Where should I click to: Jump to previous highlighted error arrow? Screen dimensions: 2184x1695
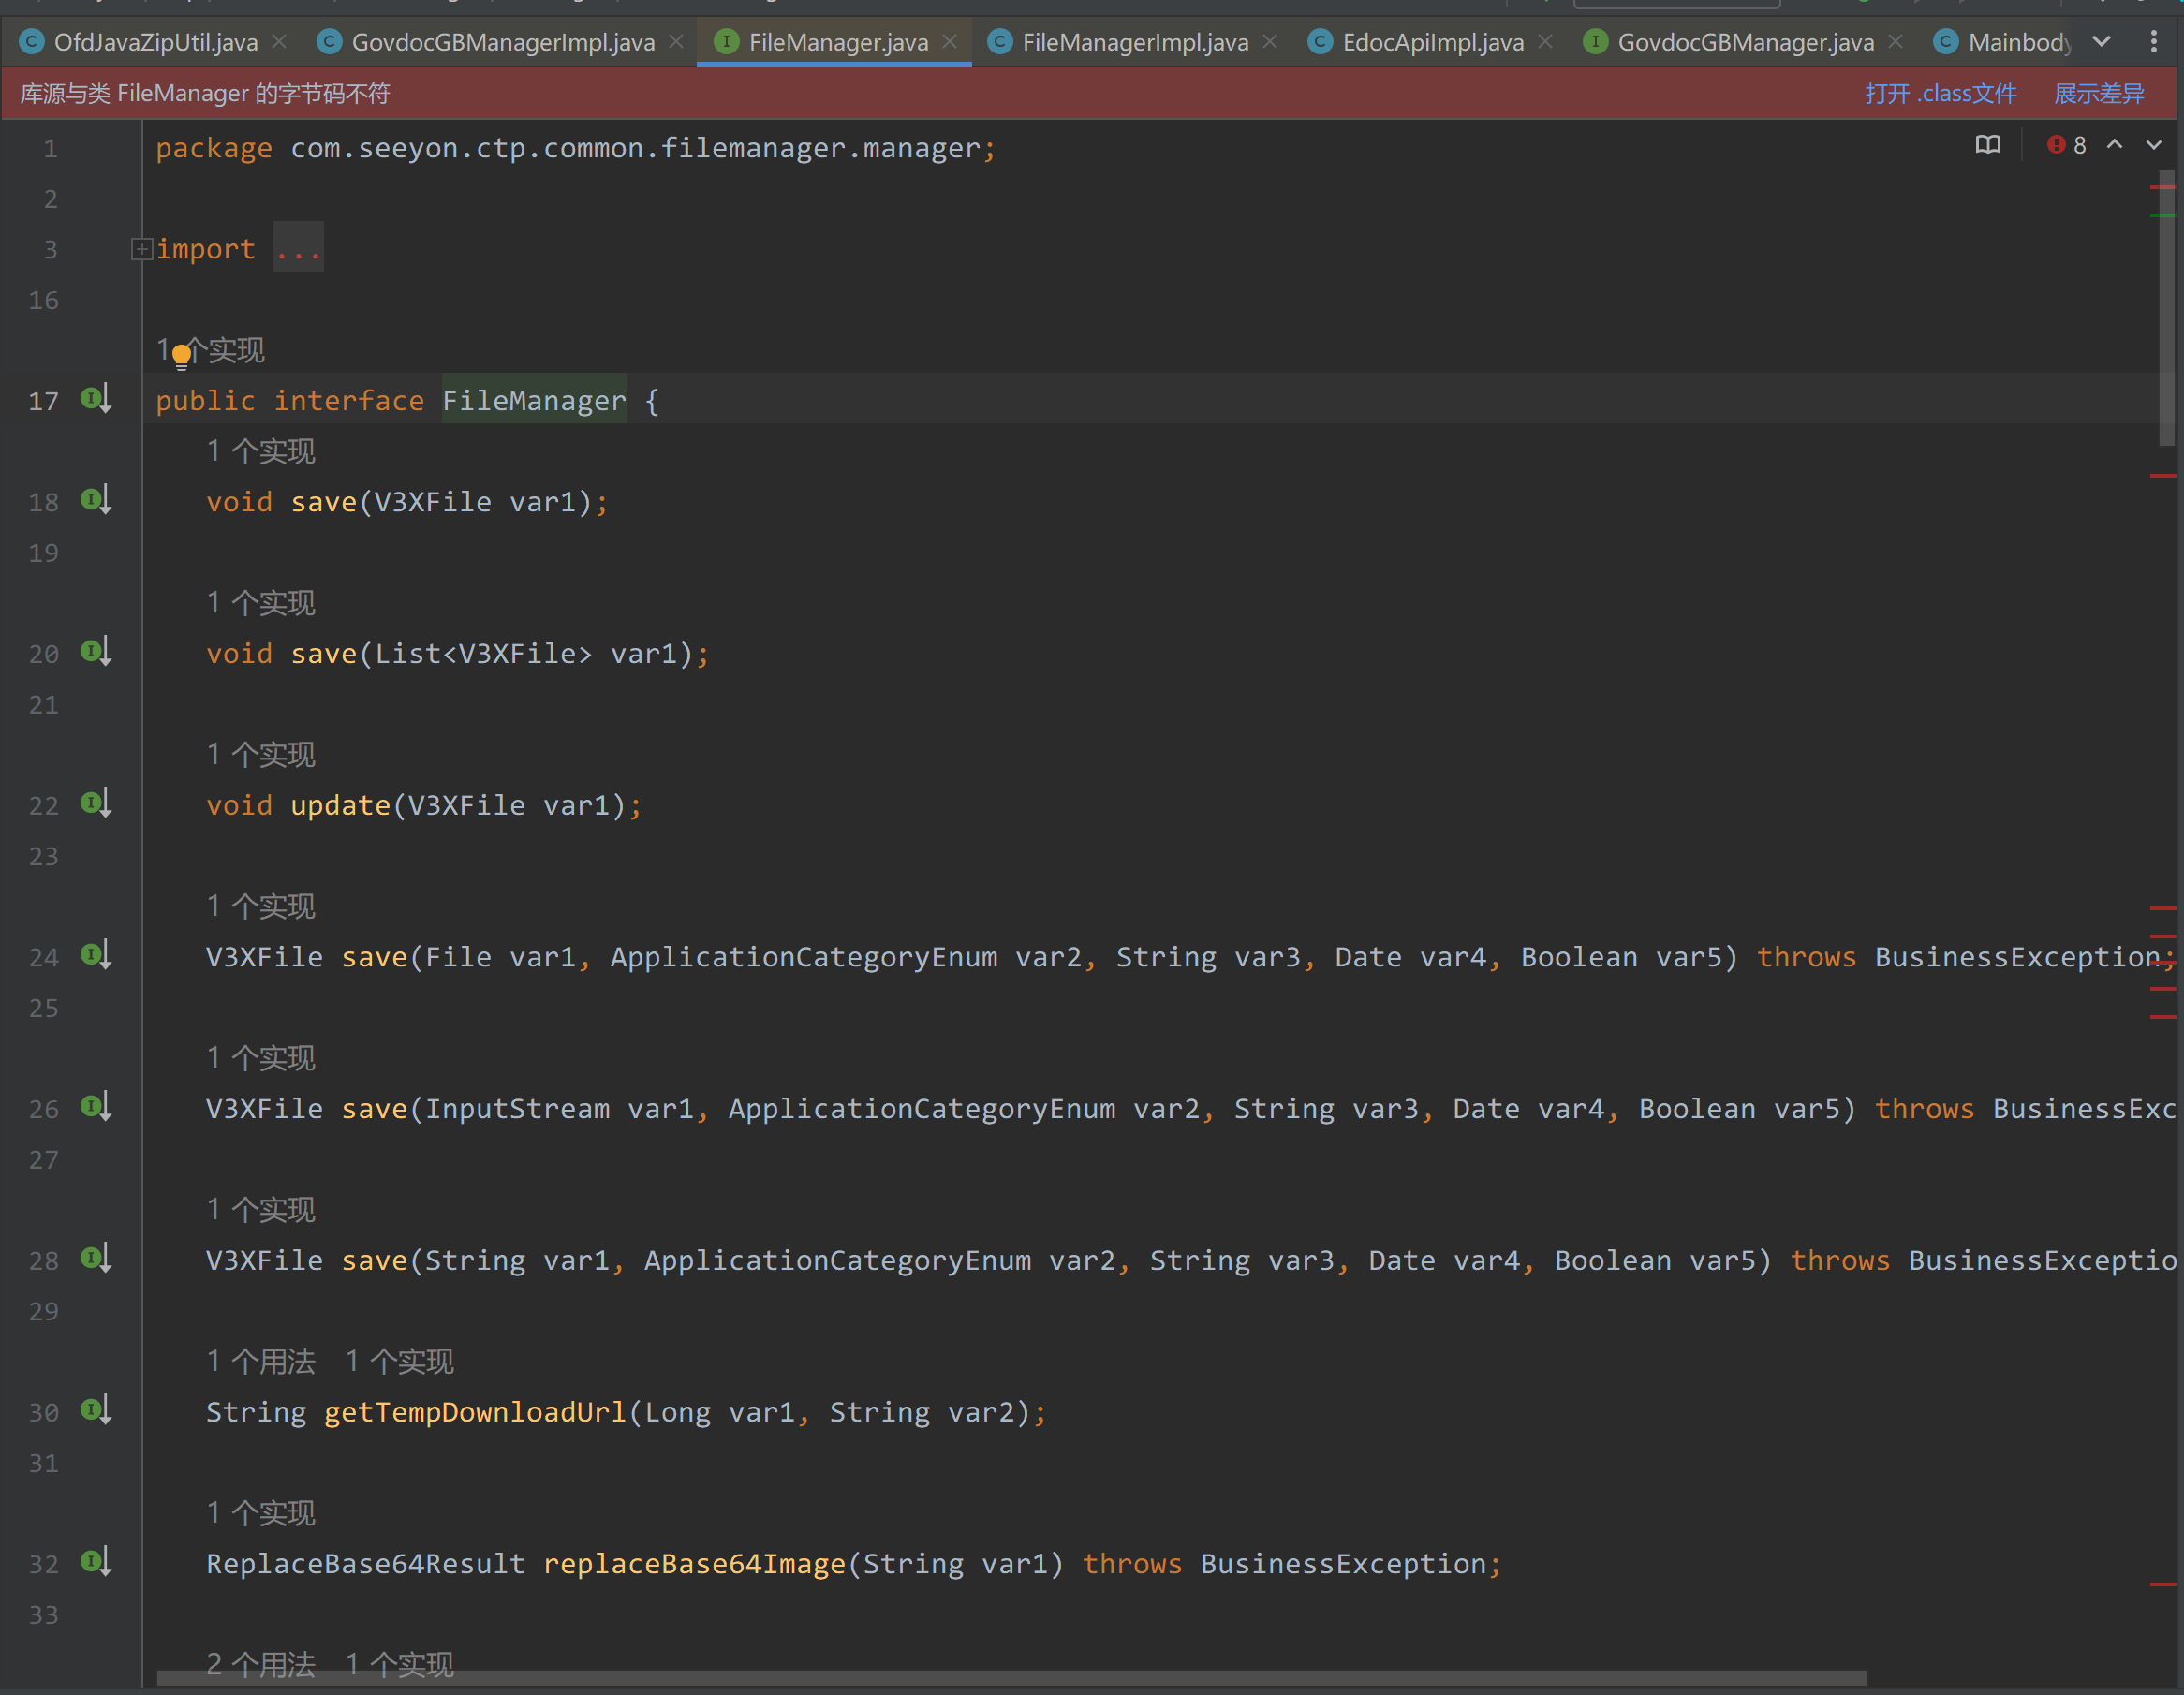pyautogui.click(x=2114, y=145)
